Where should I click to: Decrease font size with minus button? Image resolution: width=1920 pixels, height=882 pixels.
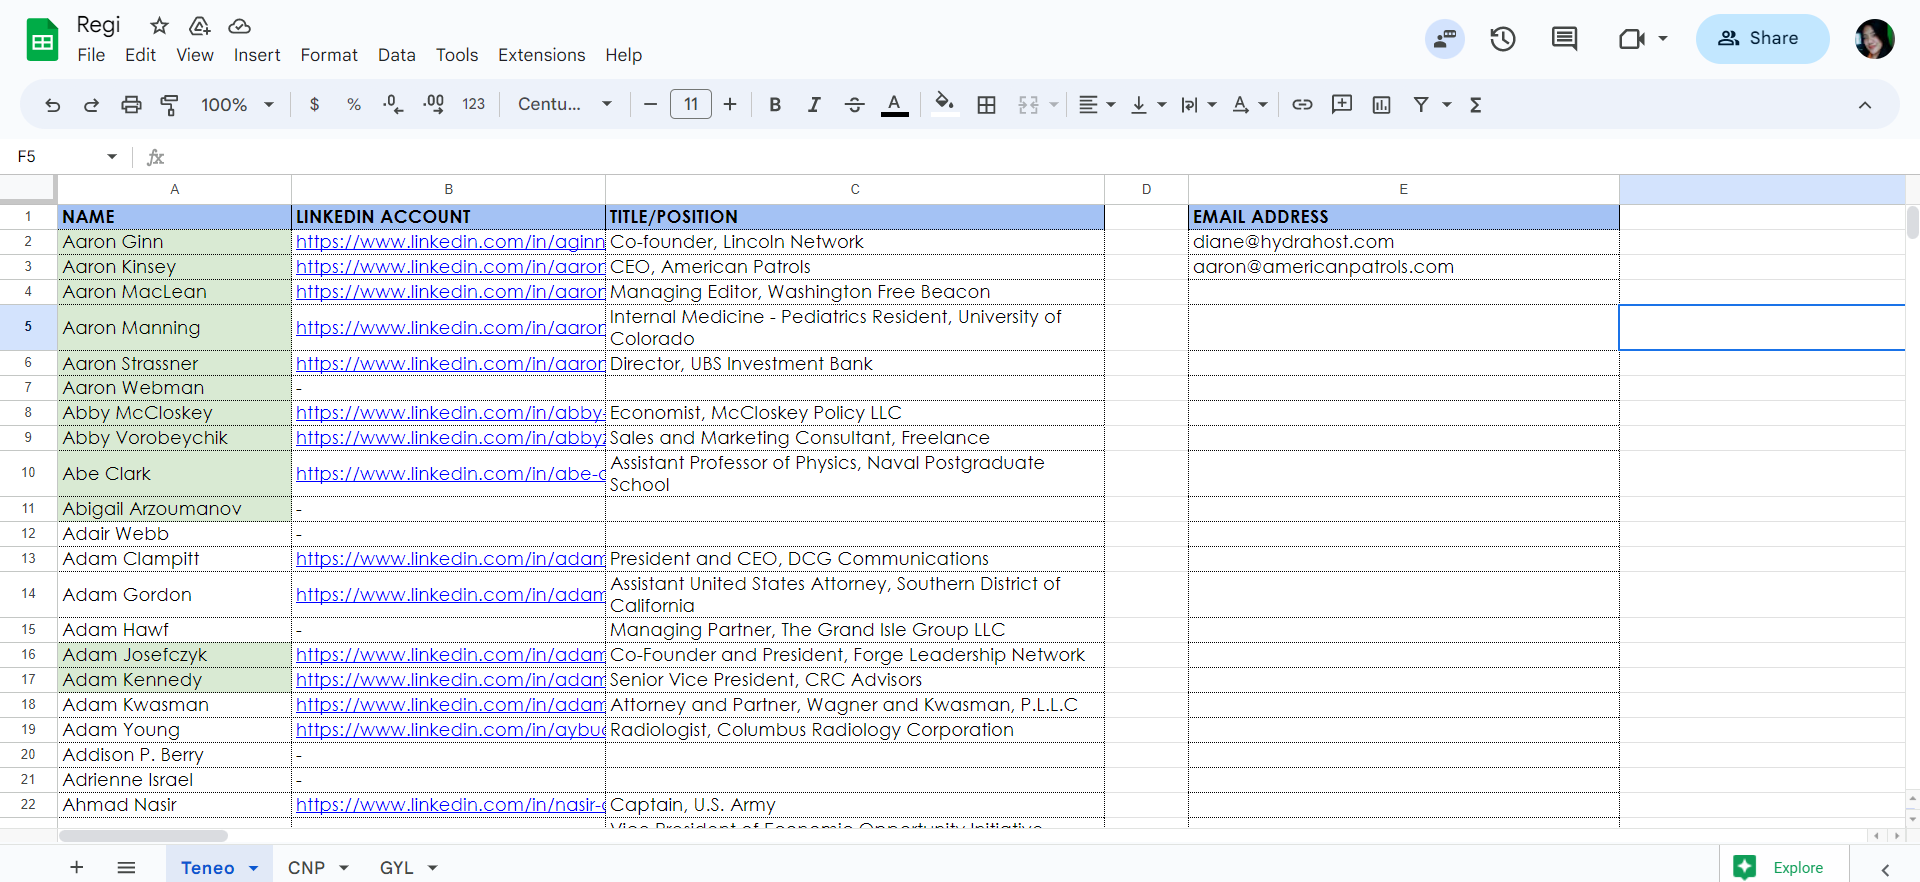(650, 105)
